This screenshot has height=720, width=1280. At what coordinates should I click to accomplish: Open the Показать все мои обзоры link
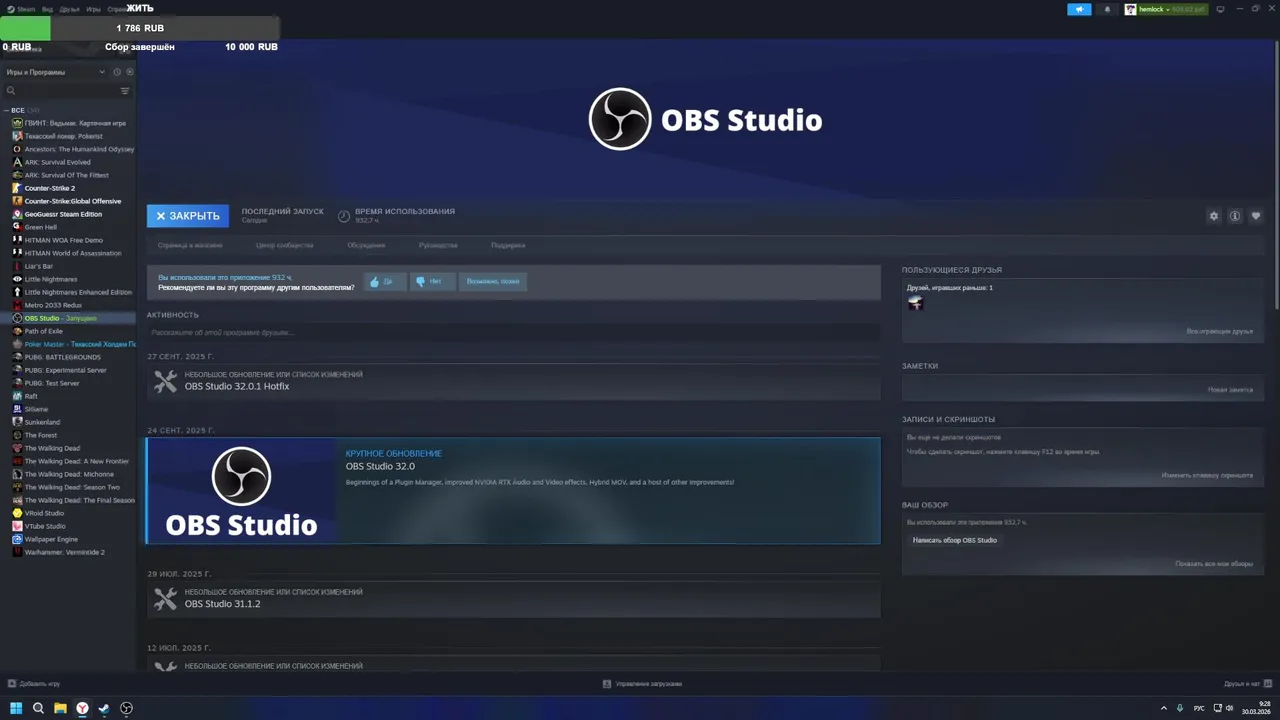tap(1214, 564)
